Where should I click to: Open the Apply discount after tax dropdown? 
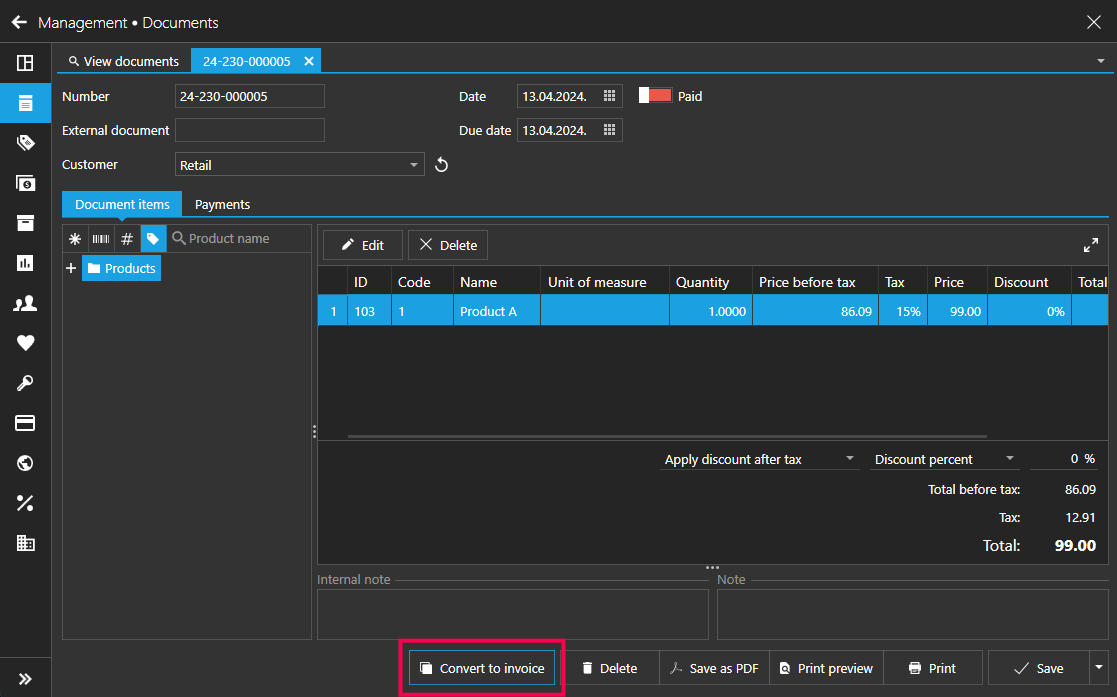pyautogui.click(x=760, y=459)
